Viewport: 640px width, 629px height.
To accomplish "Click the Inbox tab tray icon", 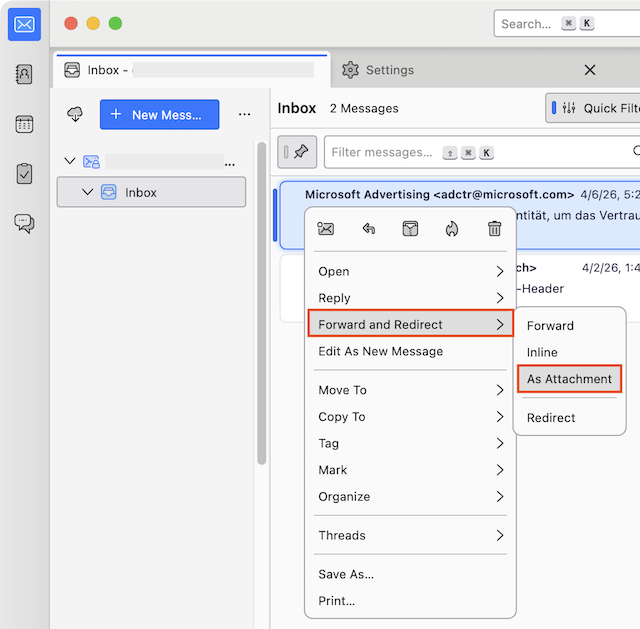I will (x=72, y=70).
